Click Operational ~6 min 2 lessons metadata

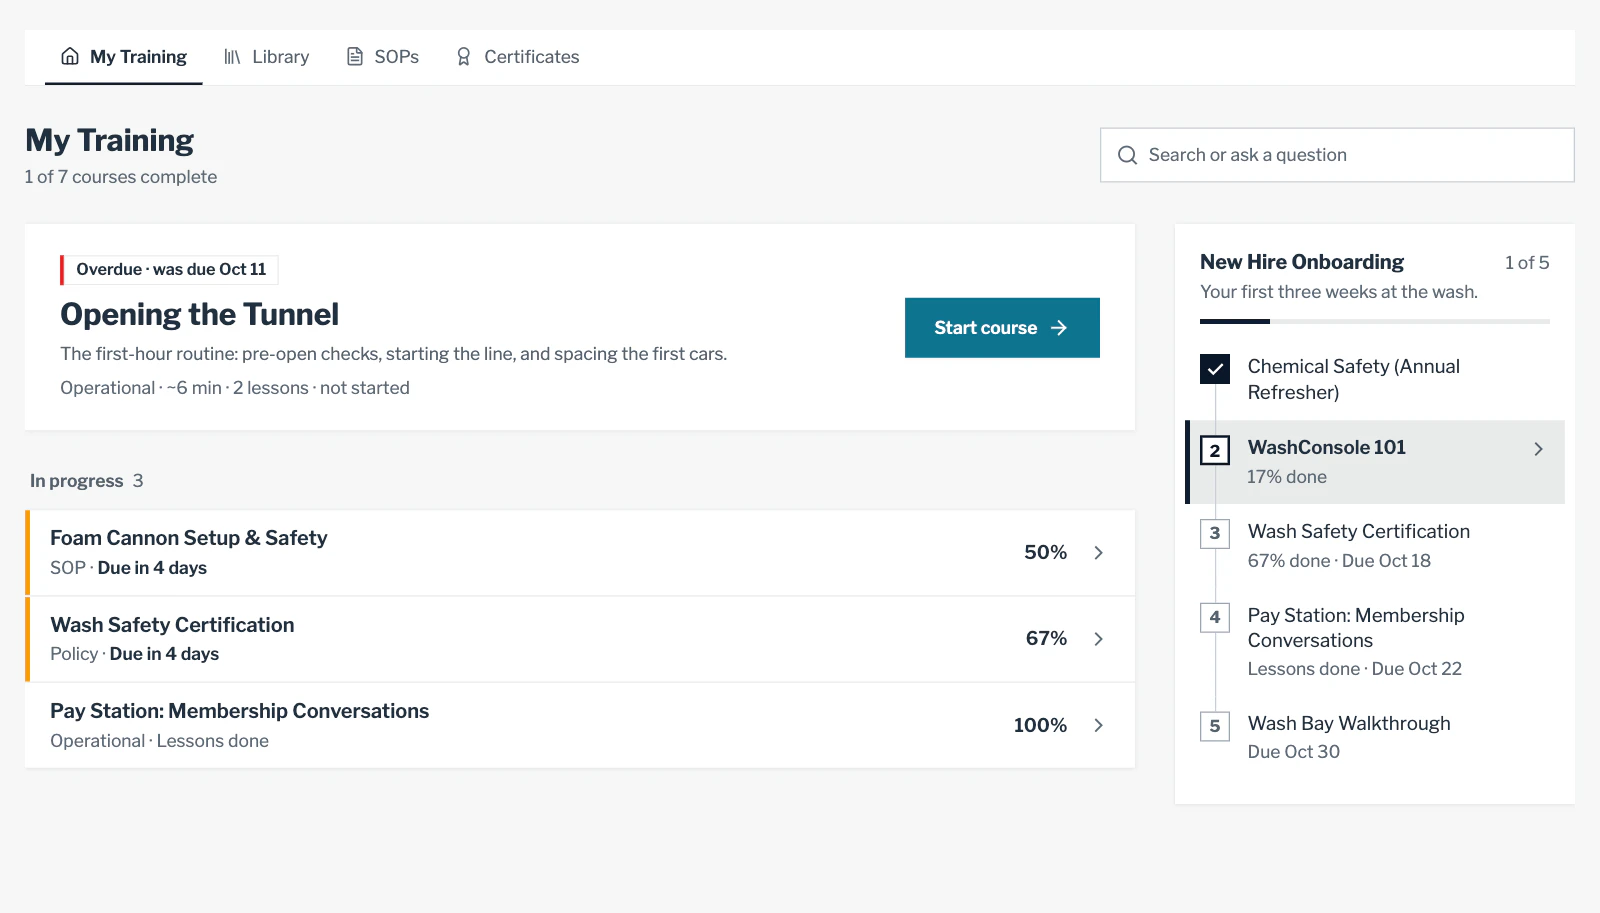[x=235, y=388]
